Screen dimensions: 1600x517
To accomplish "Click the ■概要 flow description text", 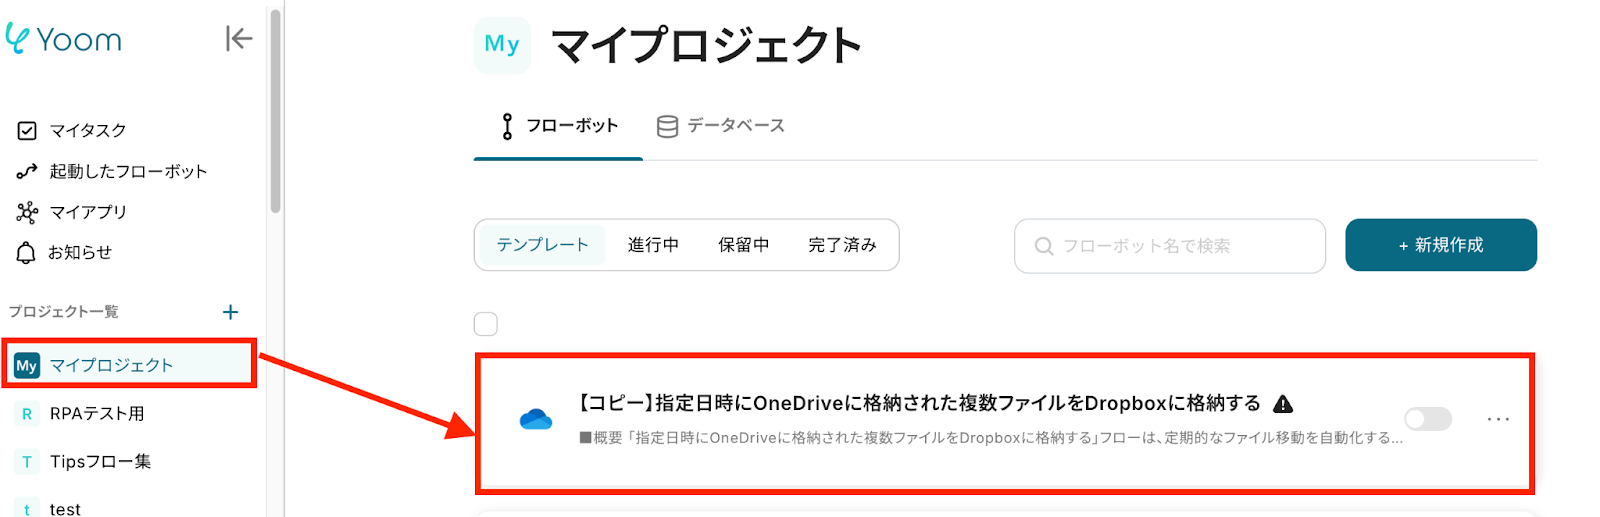I will coord(991,438).
